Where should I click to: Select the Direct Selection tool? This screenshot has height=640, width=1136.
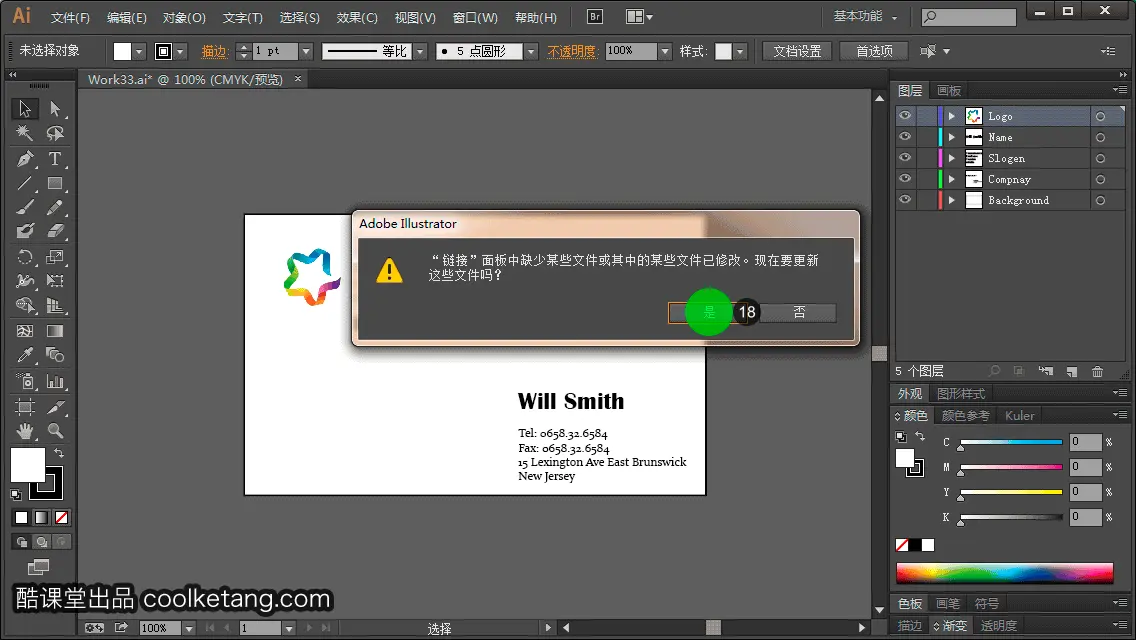click(55, 109)
